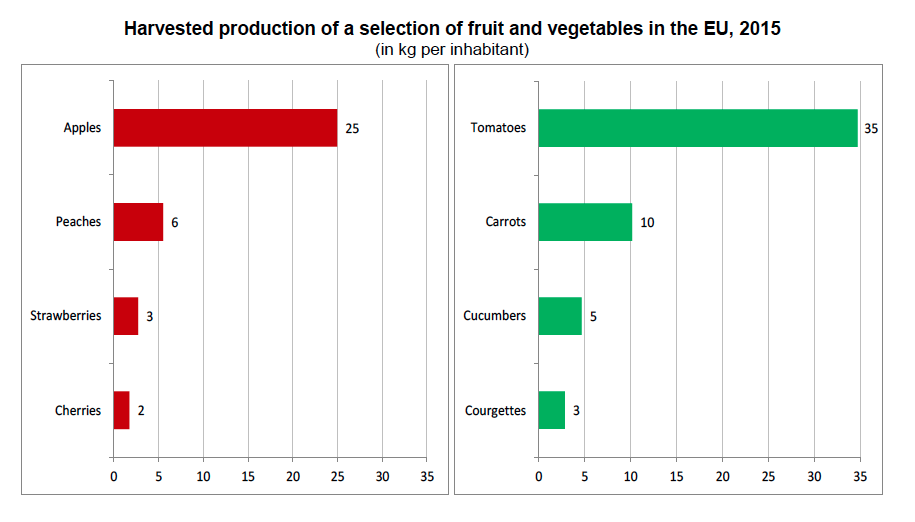The image size is (915, 522).
Task: Click the Cucumbers category label
Action: point(495,316)
